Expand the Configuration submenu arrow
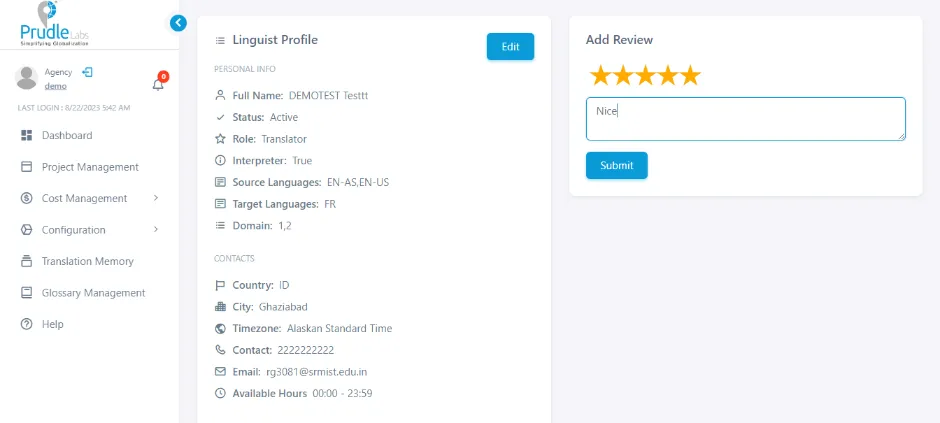Viewport: 940px width, 423px height. coord(156,229)
